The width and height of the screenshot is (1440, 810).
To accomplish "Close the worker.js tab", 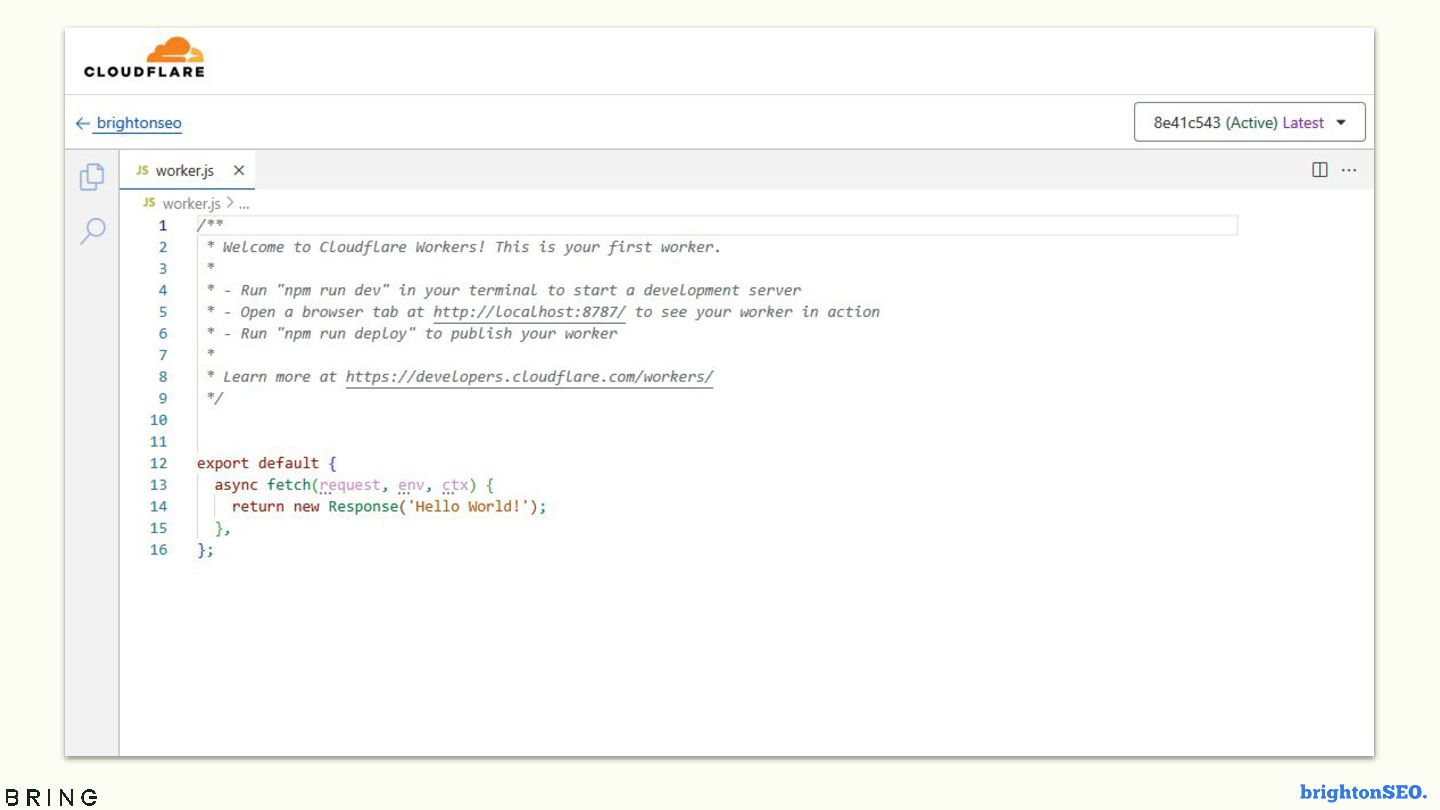I will [239, 171].
